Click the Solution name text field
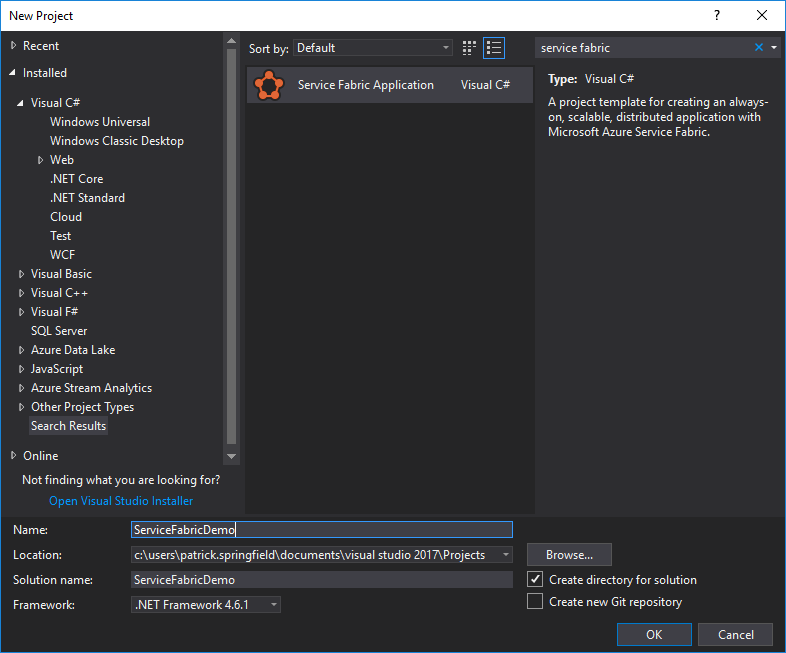Screen dimensions: 786x653 [321, 580]
